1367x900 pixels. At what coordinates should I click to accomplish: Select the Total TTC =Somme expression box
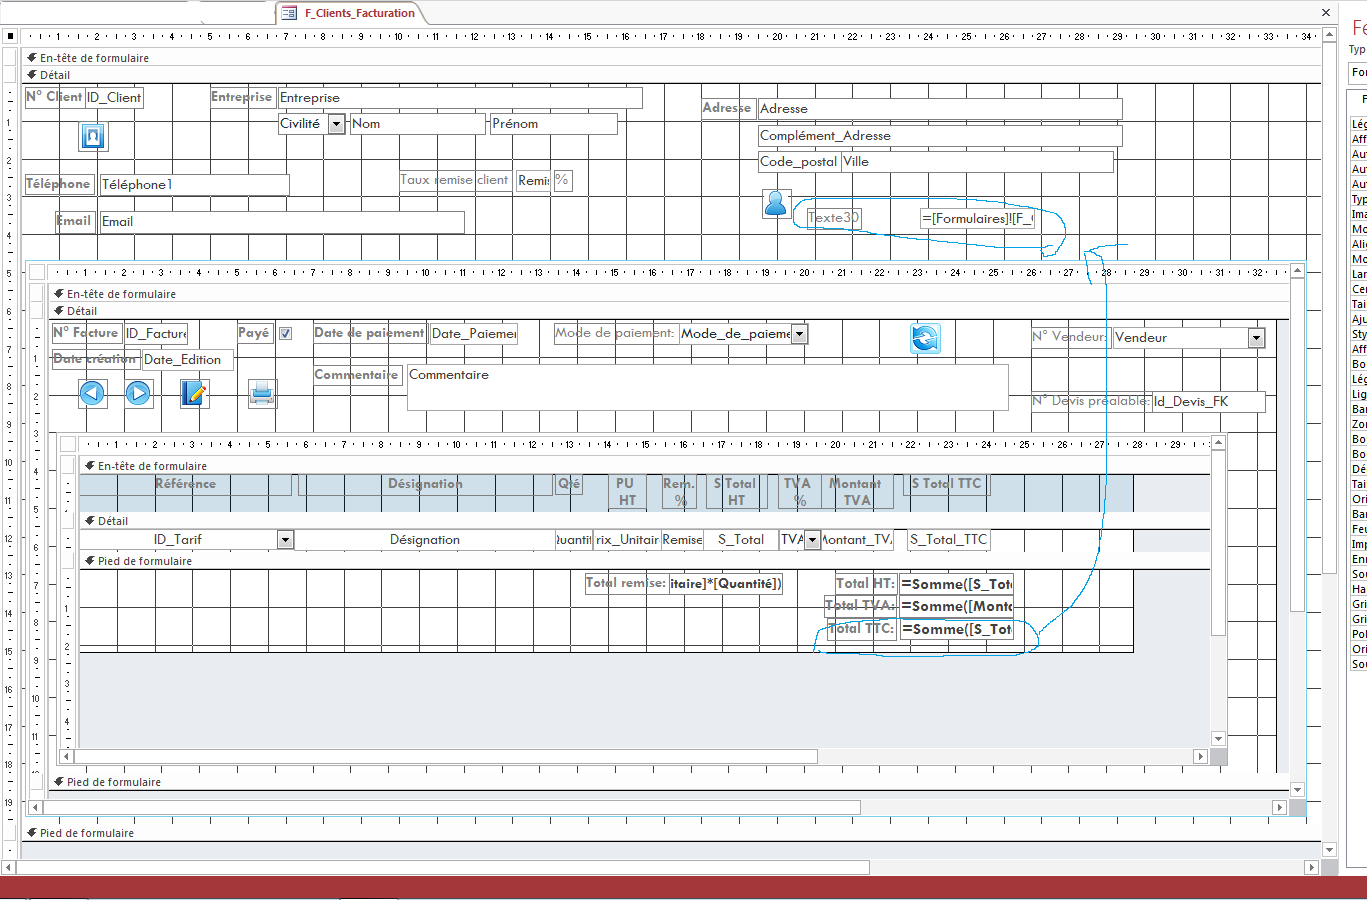pyautogui.click(x=957, y=629)
